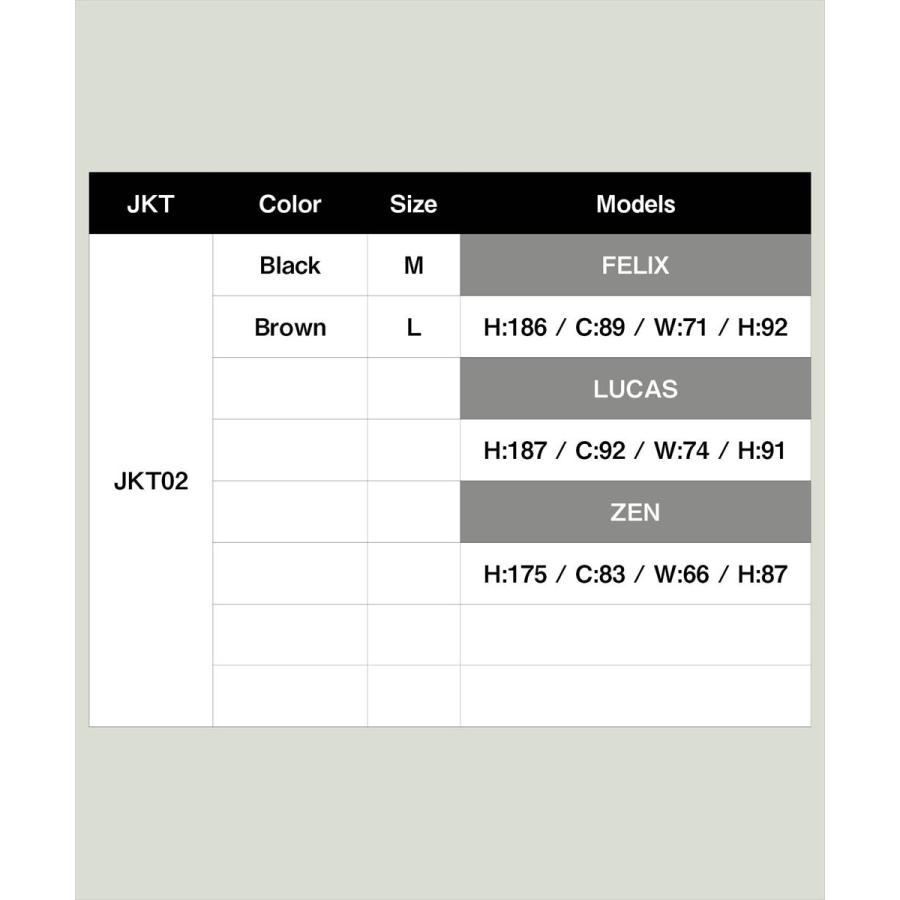
Task: Click the Models column header
Action: 635,204
